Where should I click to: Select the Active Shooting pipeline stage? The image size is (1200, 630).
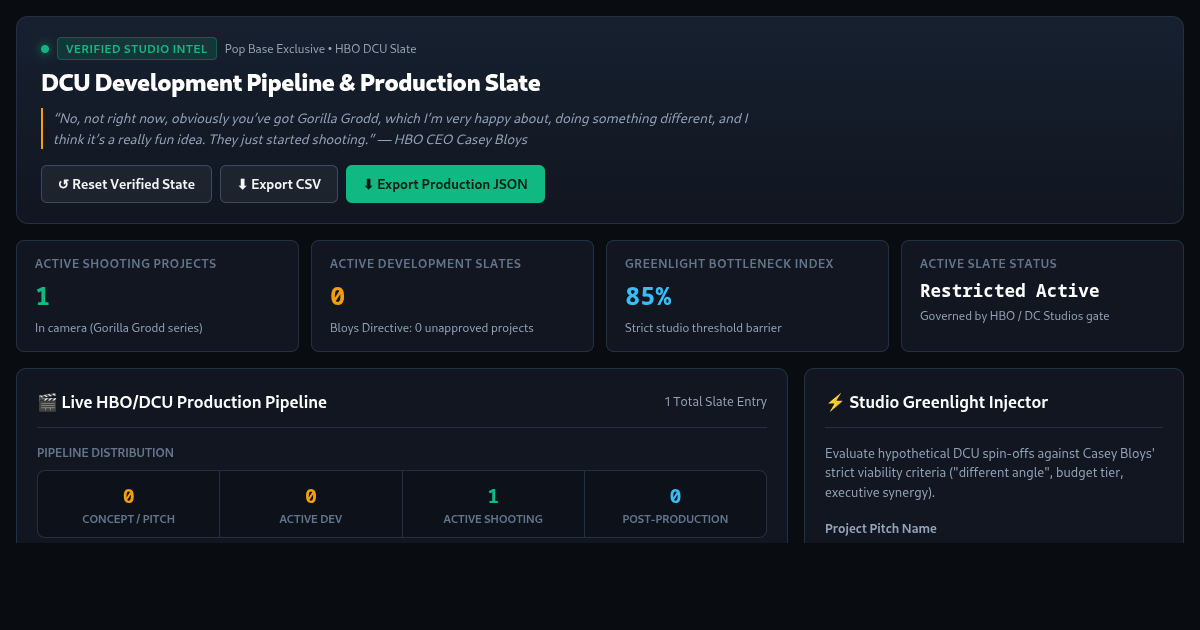click(493, 505)
